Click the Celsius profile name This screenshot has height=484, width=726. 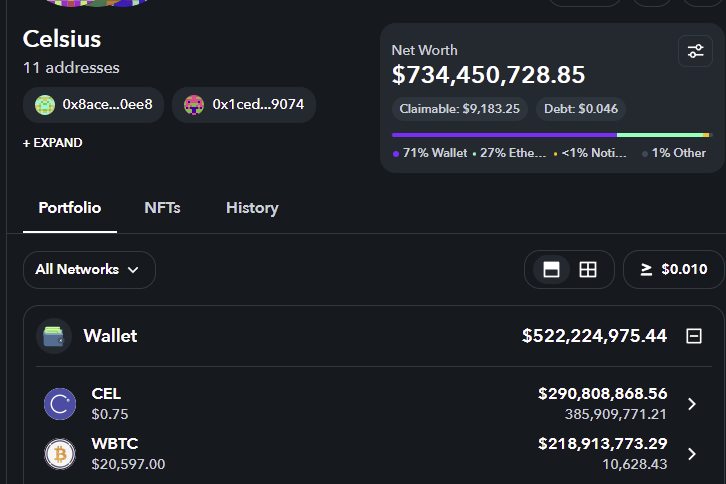pyautogui.click(x=62, y=39)
